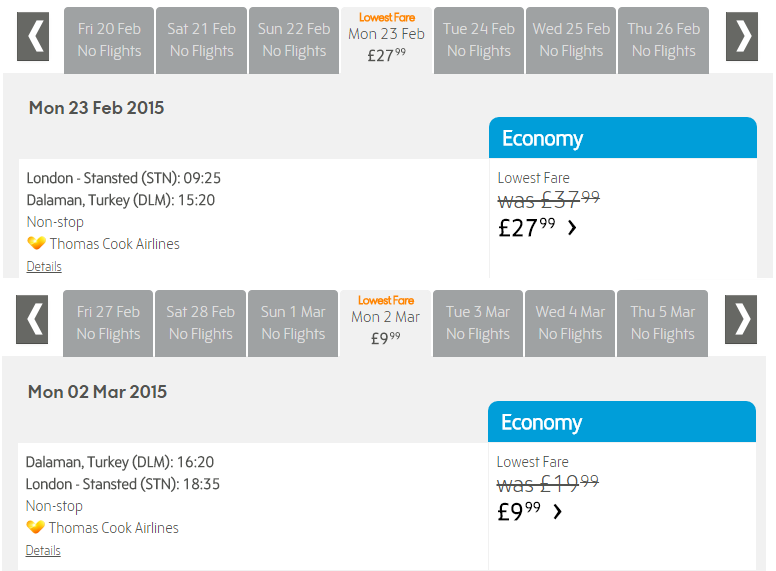This screenshot has width=776, height=571.
Task: Click Thomas Cook heart logo on outbound flight
Action: 36,243
